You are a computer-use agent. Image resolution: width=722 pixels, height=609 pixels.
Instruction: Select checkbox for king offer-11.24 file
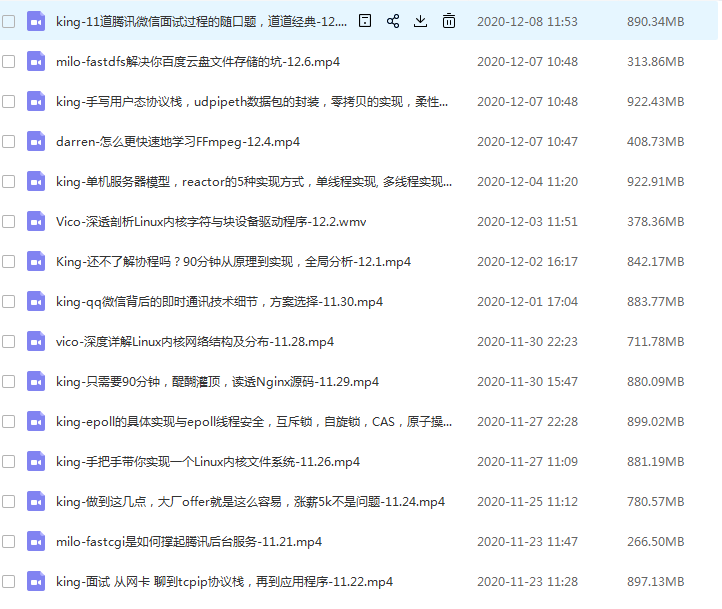coord(8,501)
